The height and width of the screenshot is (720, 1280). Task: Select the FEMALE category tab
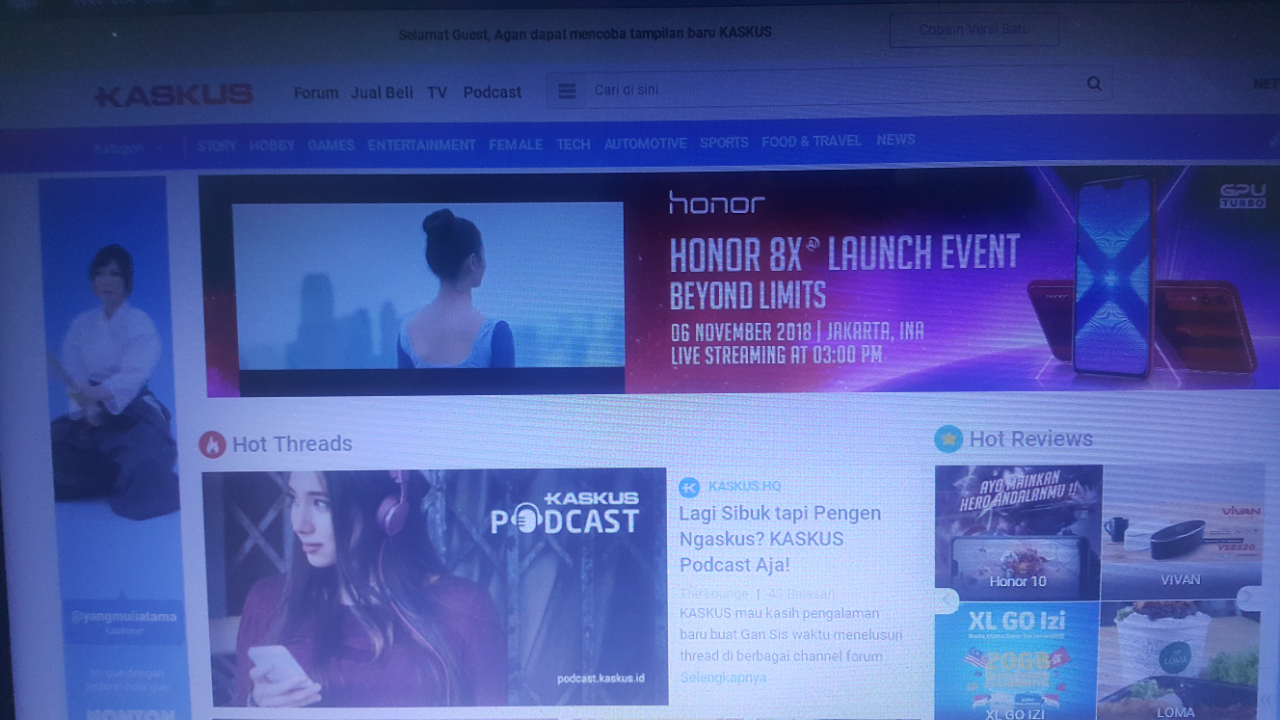coord(516,145)
